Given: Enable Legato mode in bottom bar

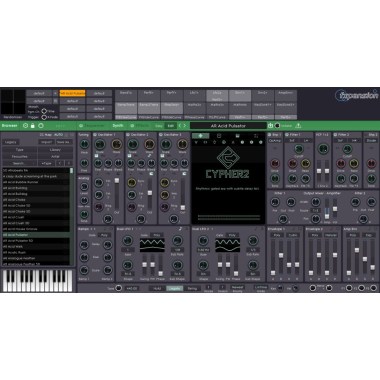Looking at the screenshot, I should (175, 288).
